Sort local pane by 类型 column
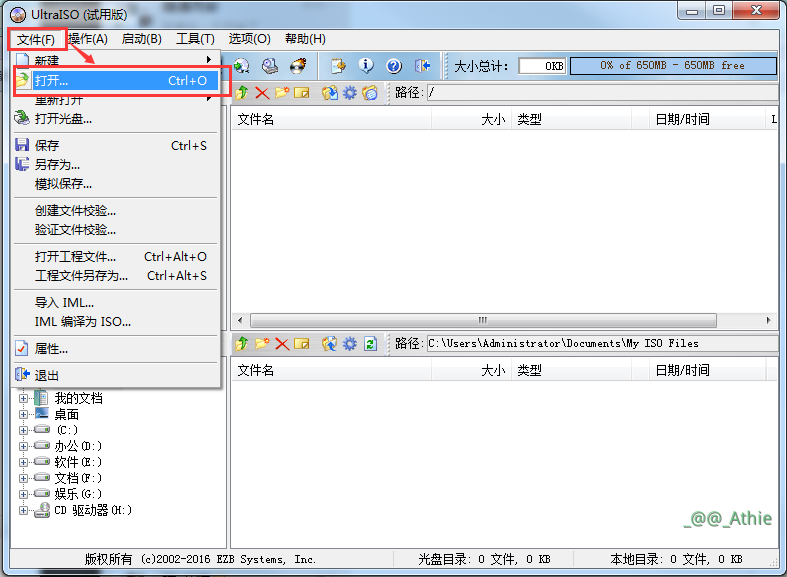 [572, 370]
